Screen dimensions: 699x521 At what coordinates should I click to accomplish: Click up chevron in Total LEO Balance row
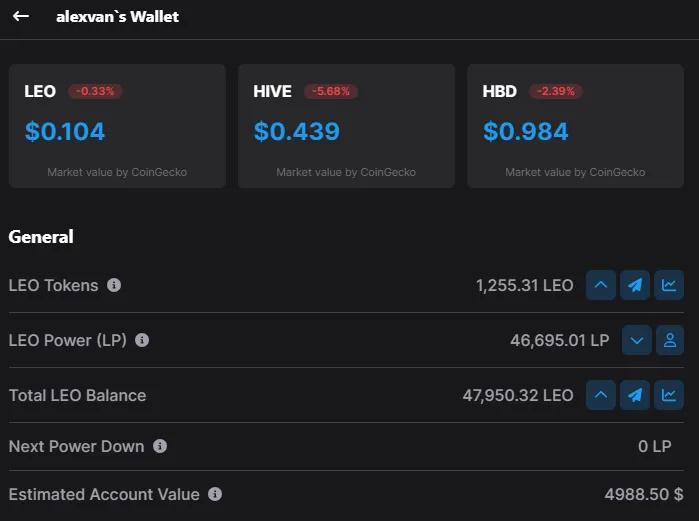coord(601,395)
